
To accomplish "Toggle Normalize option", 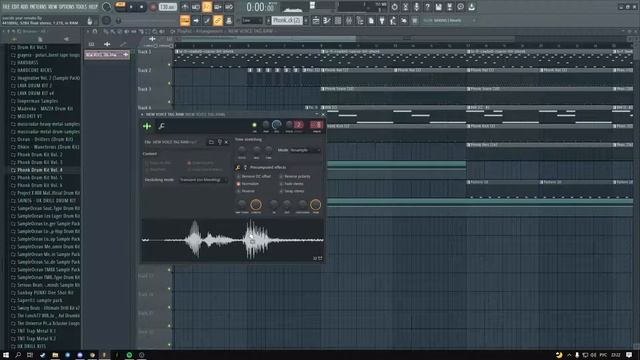I will (248, 184).
